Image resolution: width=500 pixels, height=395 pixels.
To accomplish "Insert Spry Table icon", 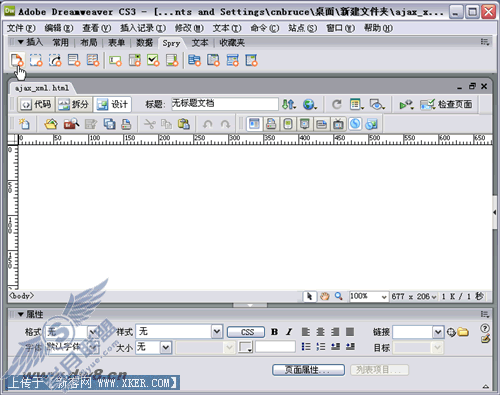I will coord(93,60).
